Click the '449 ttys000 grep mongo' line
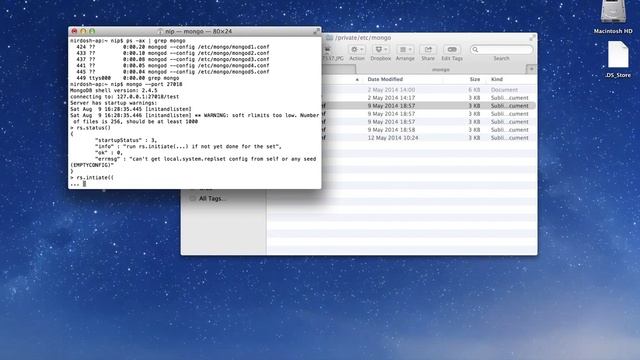640x360 pixels. (x=127, y=78)
